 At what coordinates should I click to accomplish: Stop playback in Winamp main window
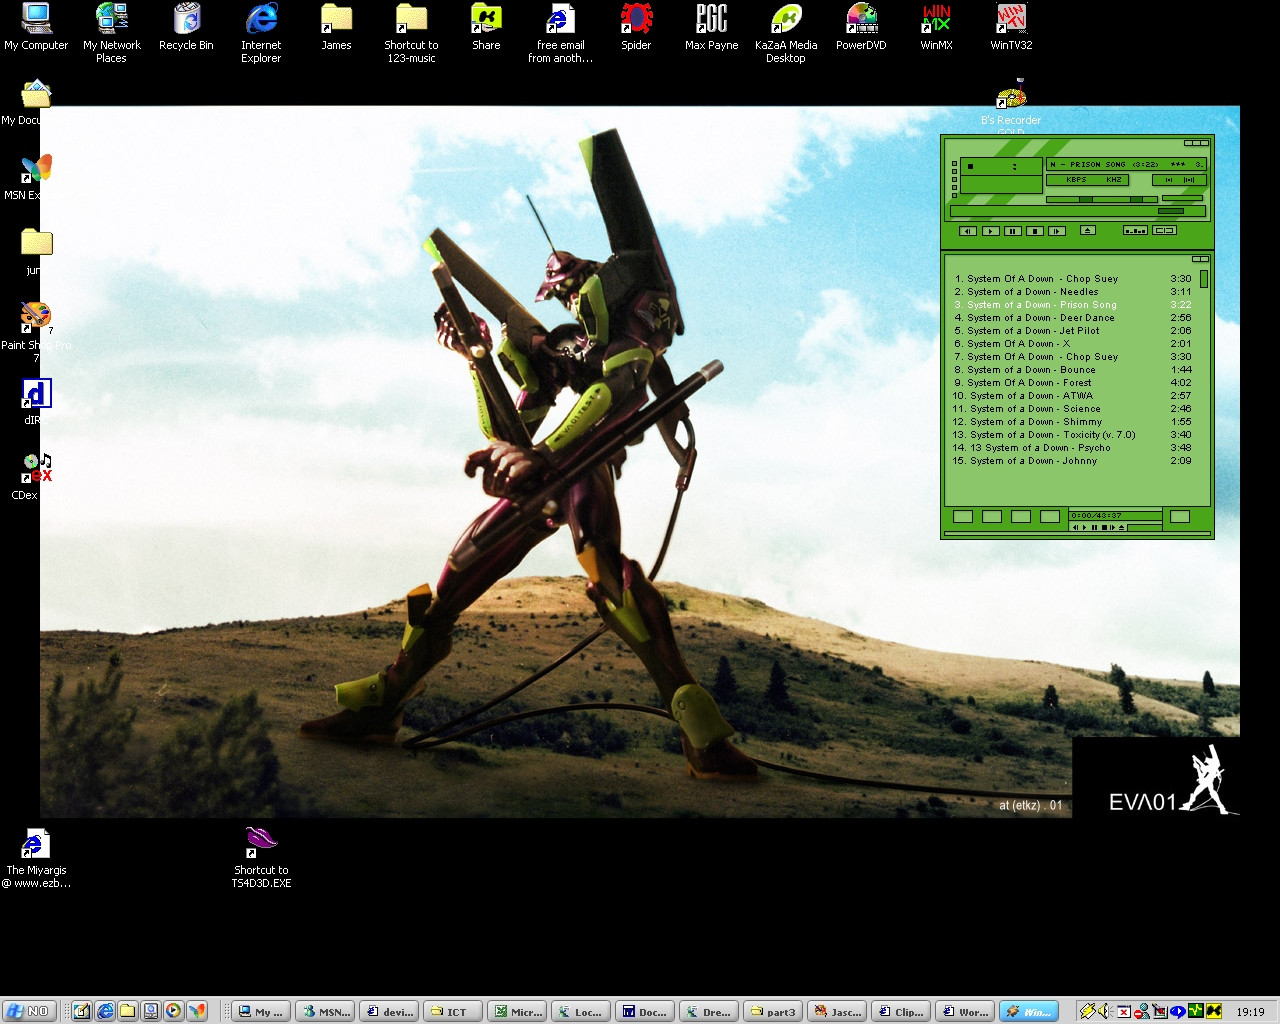coord(1034,231)
